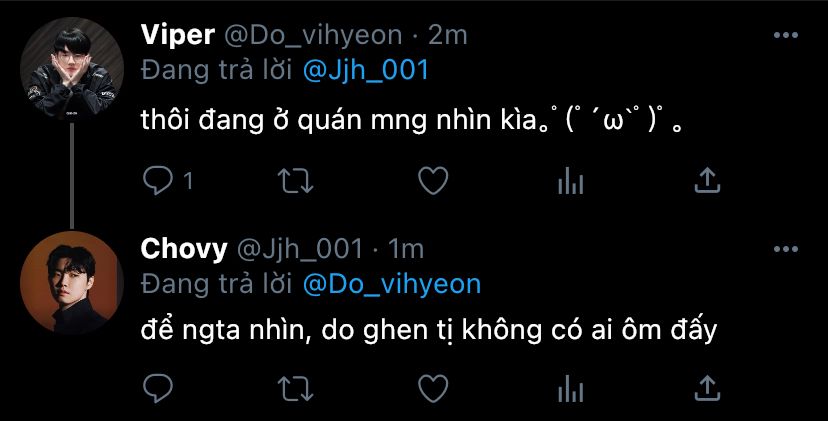
Task: Like Chovy's tweet with heart icon
Action: point(433,389)
